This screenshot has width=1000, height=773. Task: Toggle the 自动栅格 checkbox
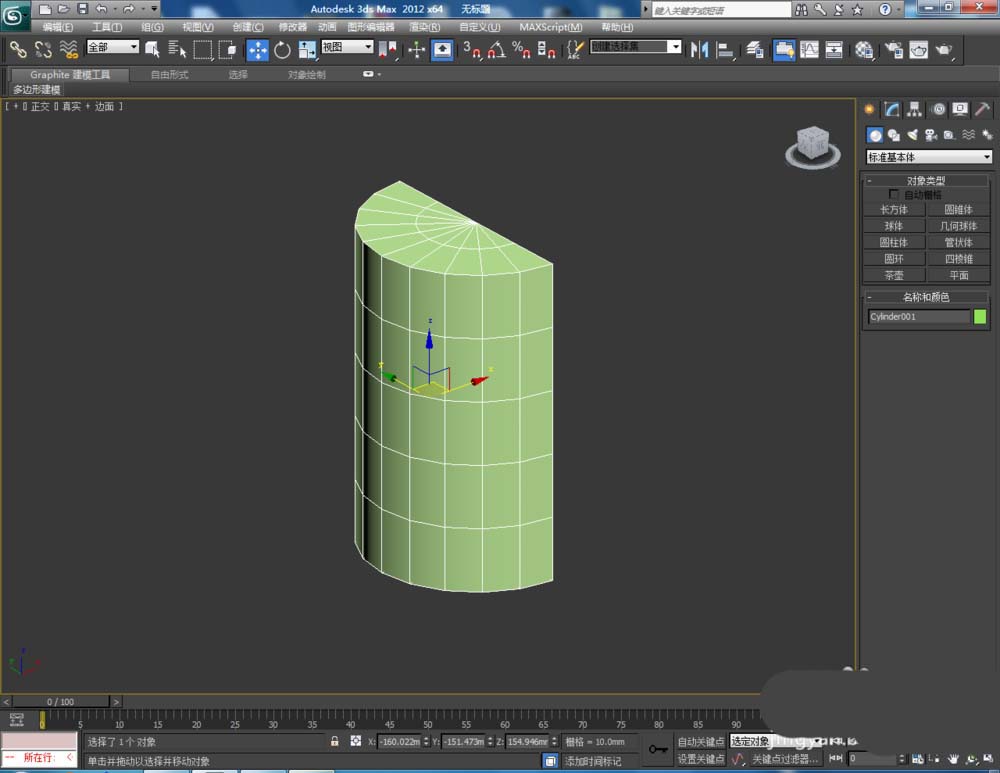894,194
